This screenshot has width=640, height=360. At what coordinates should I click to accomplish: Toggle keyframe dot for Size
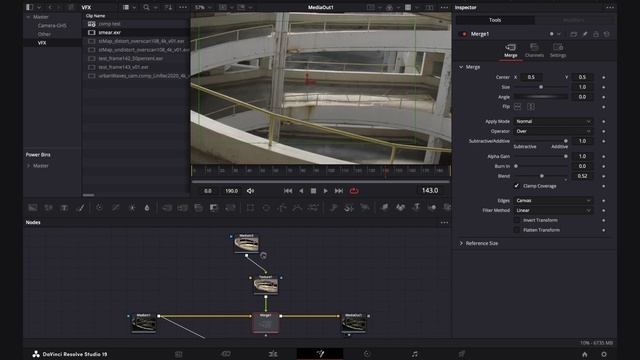point(604,87)
